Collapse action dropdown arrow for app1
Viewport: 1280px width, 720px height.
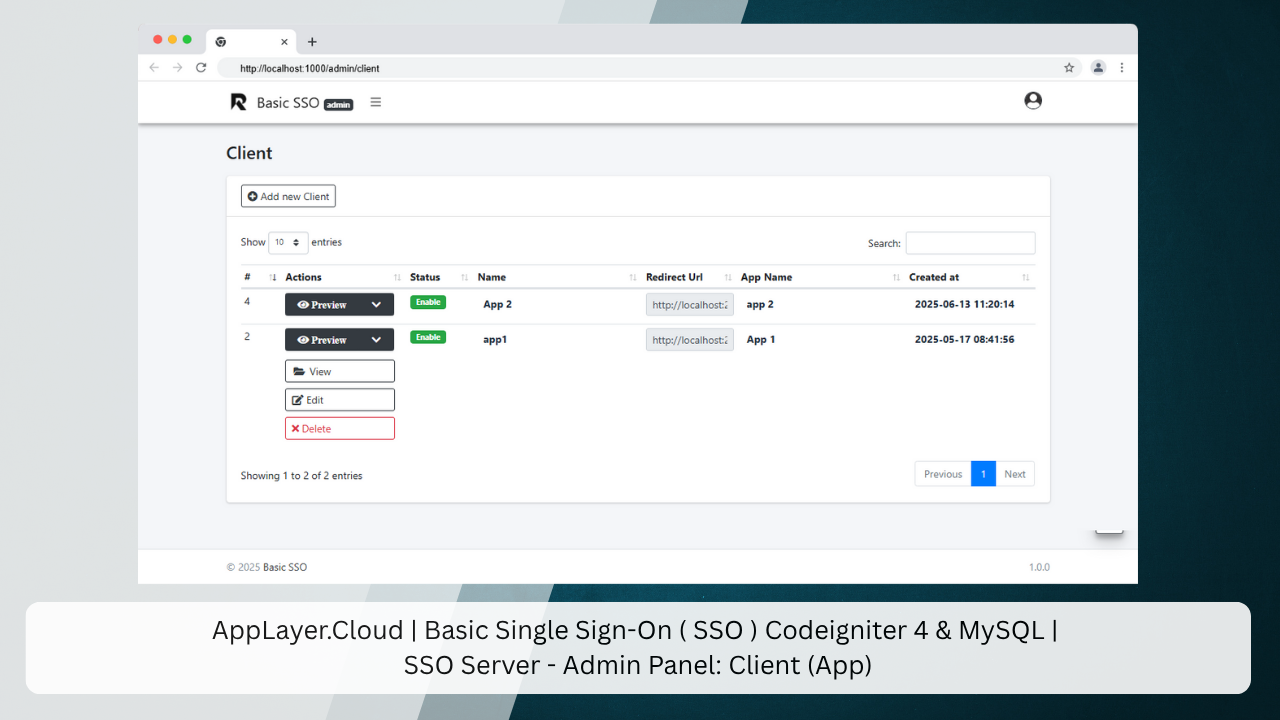tap(377, 340)
